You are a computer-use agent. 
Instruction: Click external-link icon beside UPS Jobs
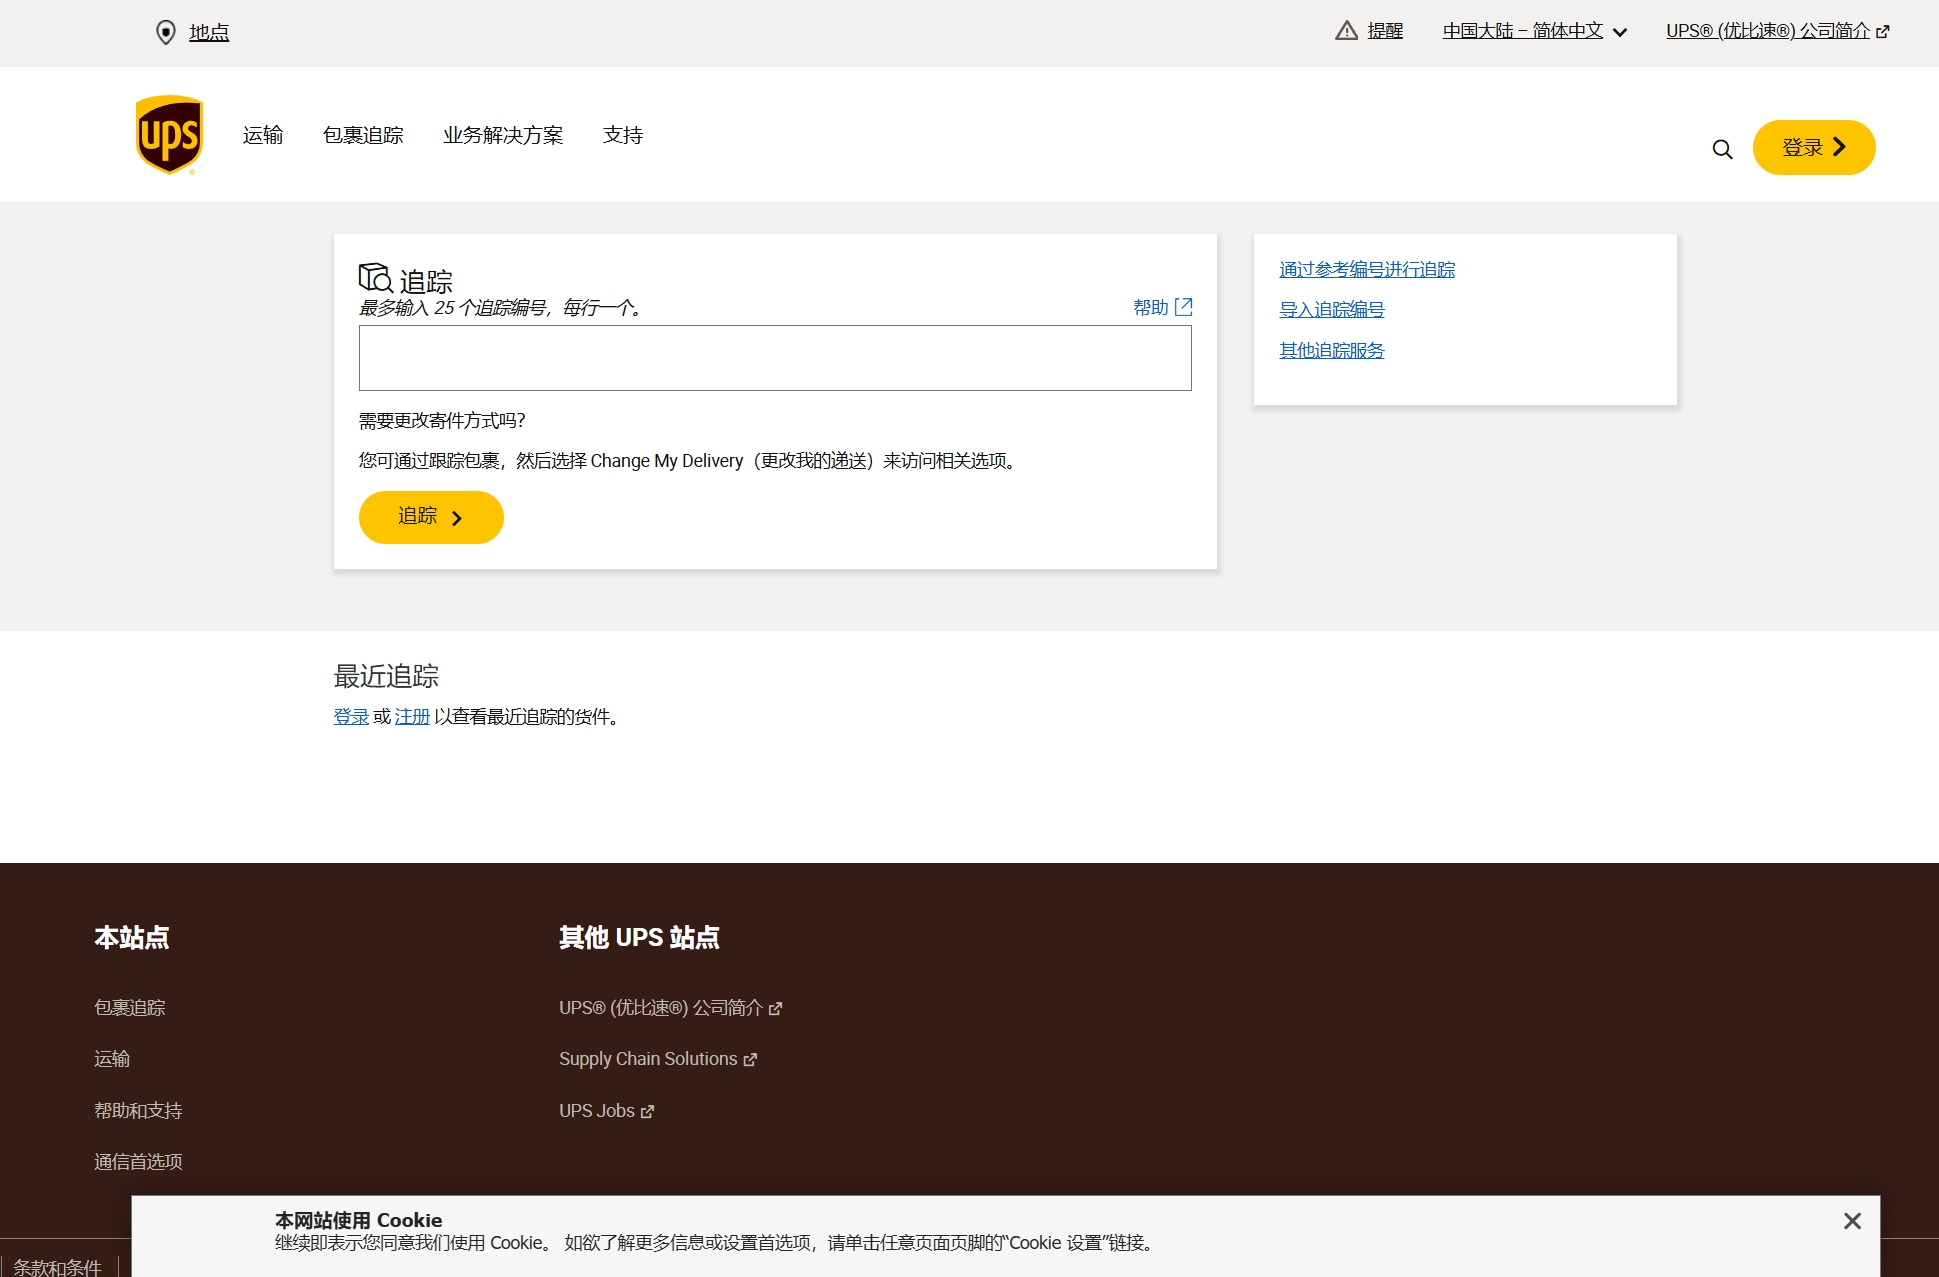[648, 1112]
